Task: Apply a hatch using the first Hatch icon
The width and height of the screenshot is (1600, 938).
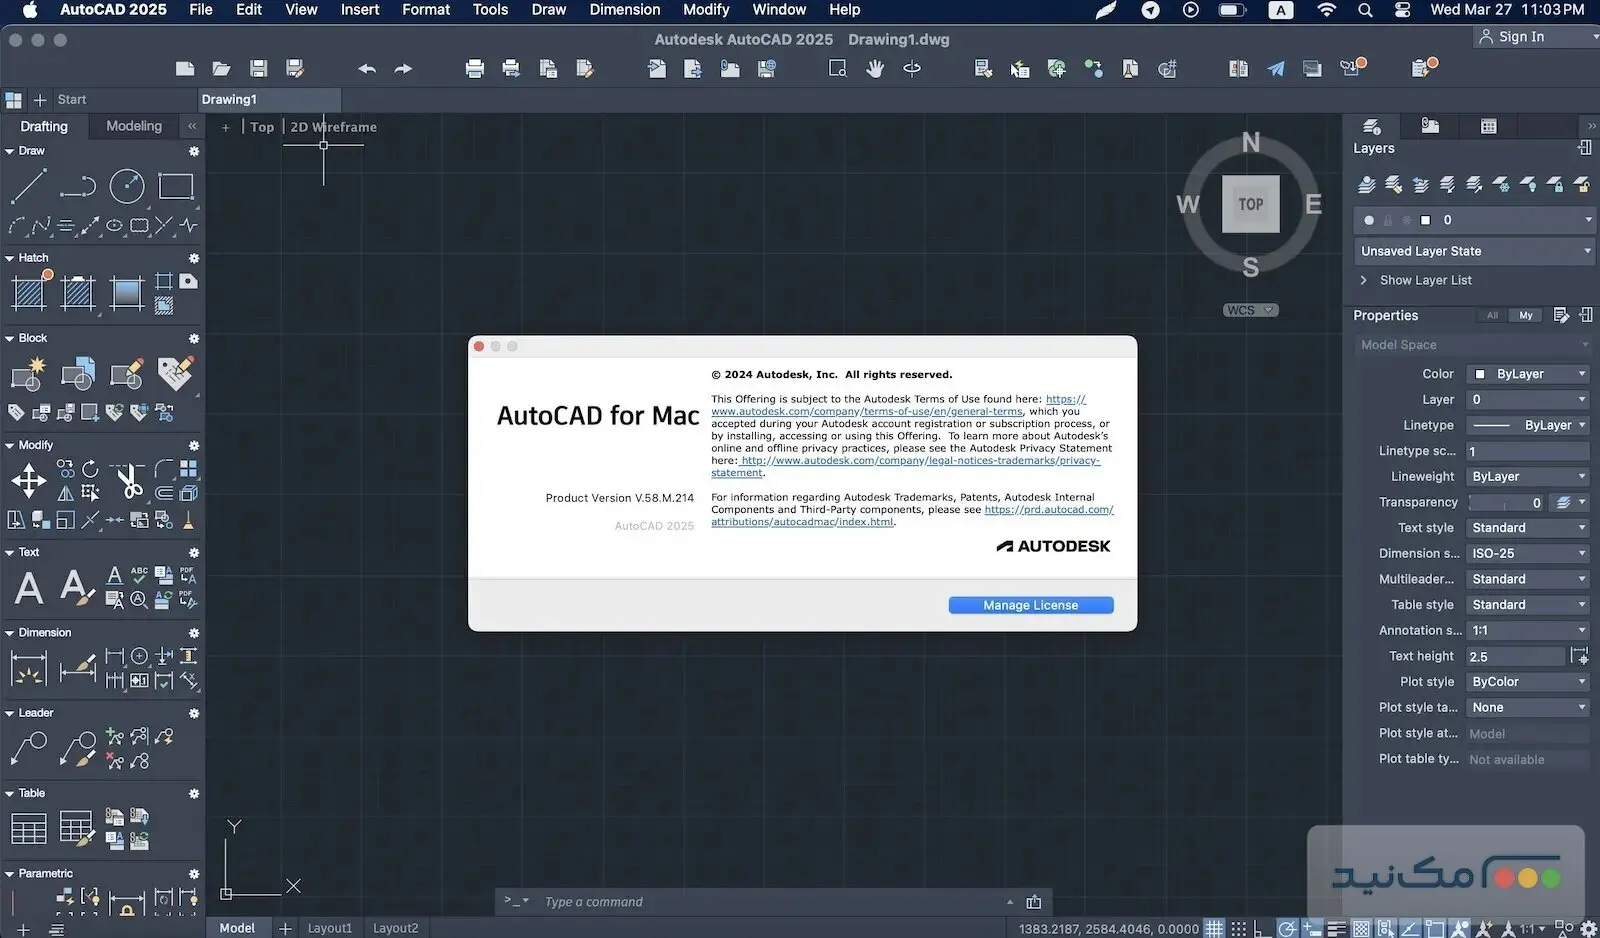Action: pyautogui.click(x=29, y=291)
